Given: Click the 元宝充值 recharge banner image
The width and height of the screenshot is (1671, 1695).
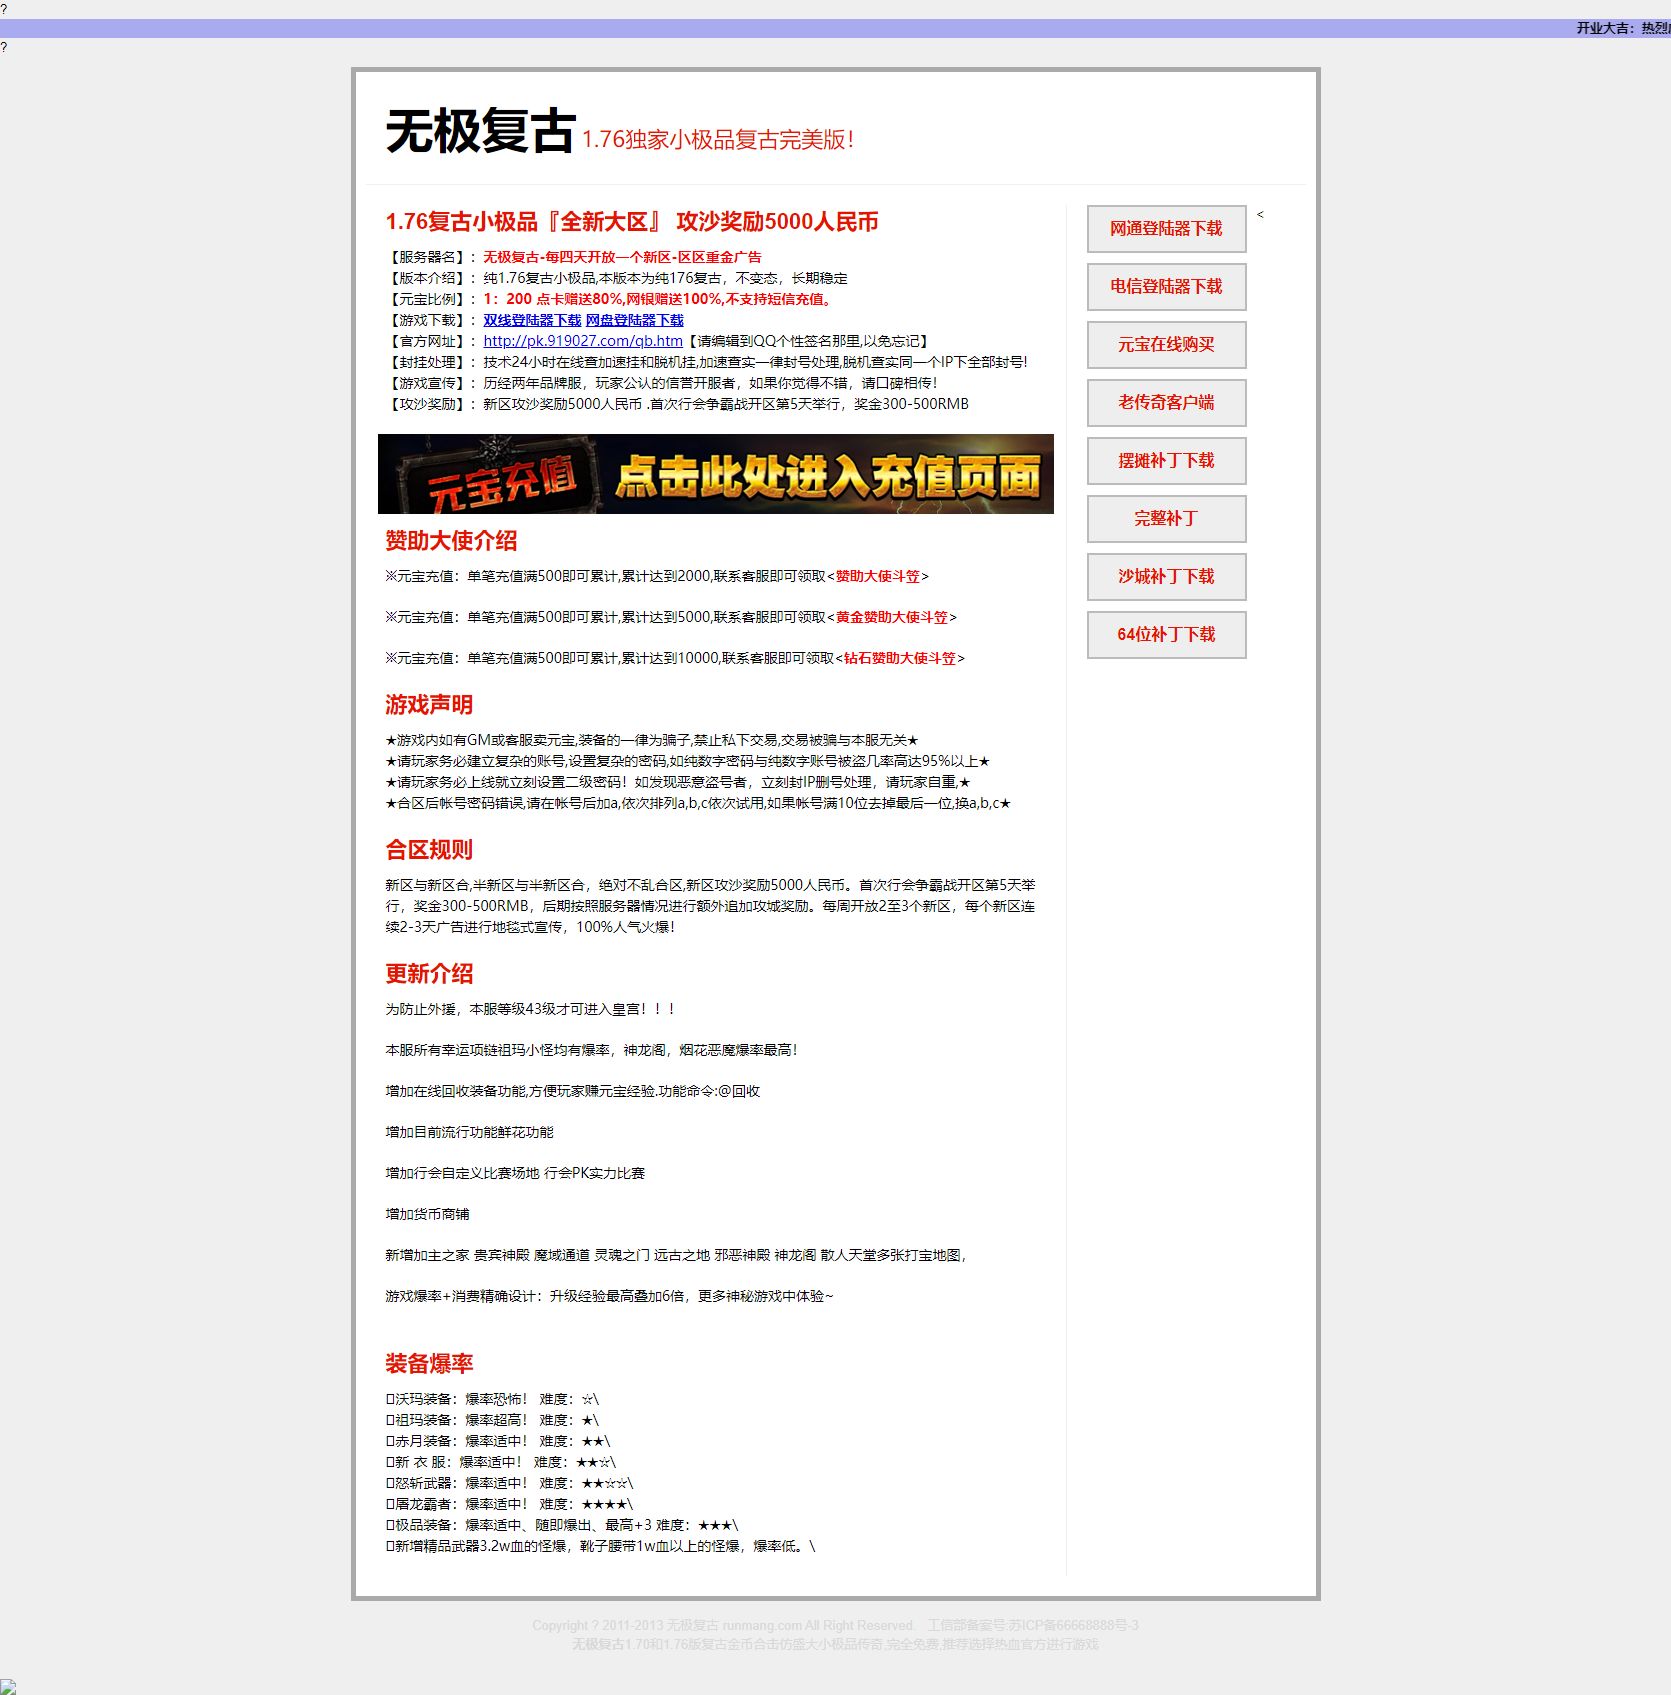Looking at the screenshot, I should point(715,474).
